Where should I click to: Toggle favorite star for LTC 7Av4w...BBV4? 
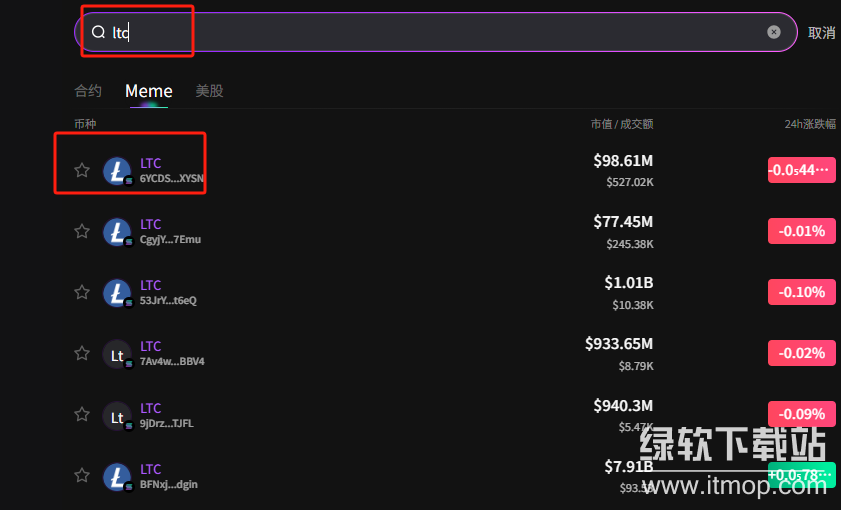(x=82, y=353)
